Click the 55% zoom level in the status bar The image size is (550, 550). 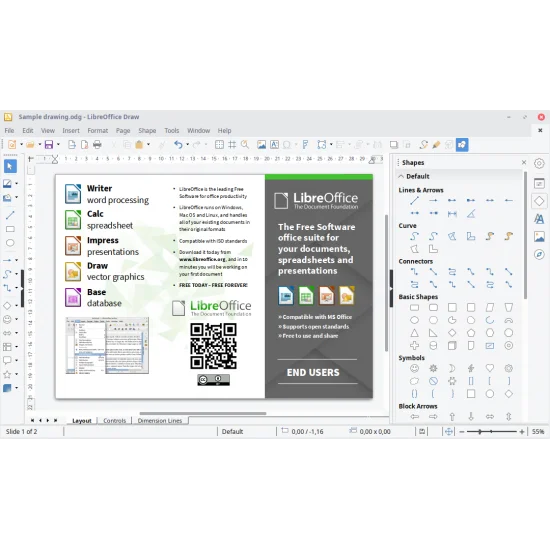(538, 432)
